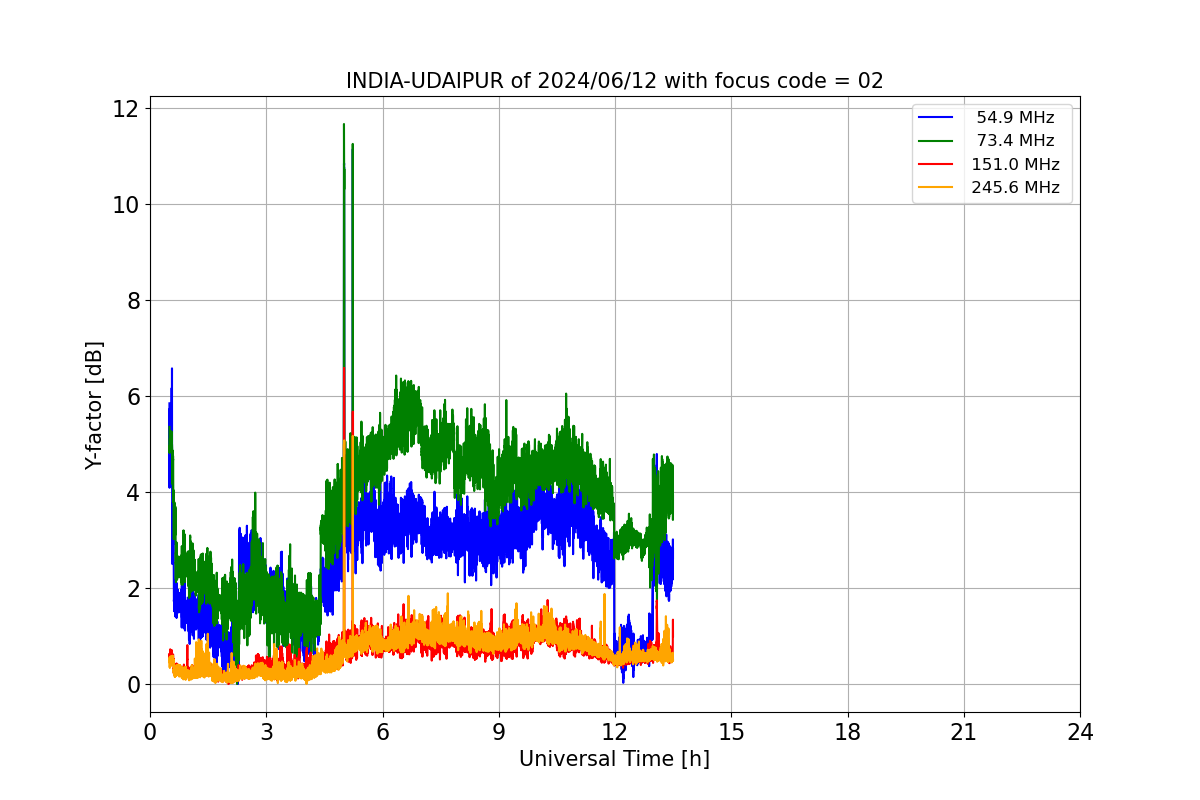The height and width of the screenshot is (800, 1200).
Task: Click the chart title INDIA-UDAIPUR of 2024/06/12
Action: pos(615,81)
